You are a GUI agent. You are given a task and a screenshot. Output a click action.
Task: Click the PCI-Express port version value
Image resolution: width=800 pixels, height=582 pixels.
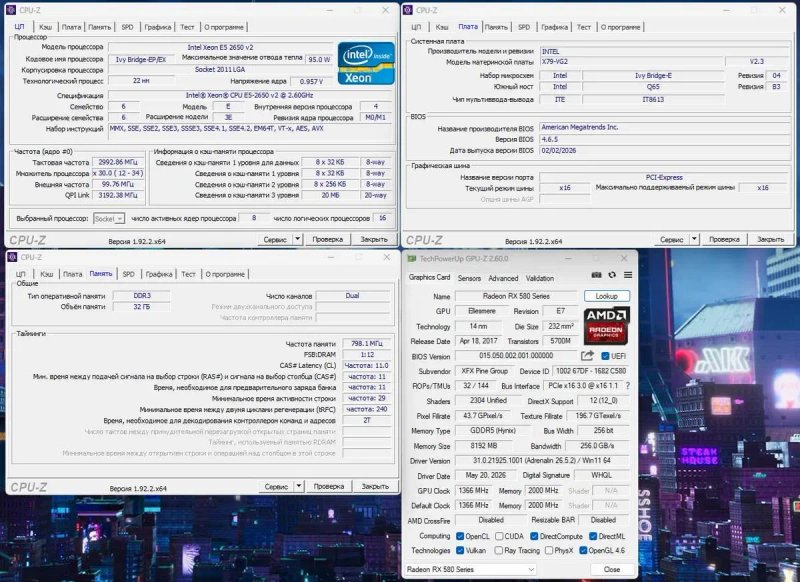pos(664,177)
